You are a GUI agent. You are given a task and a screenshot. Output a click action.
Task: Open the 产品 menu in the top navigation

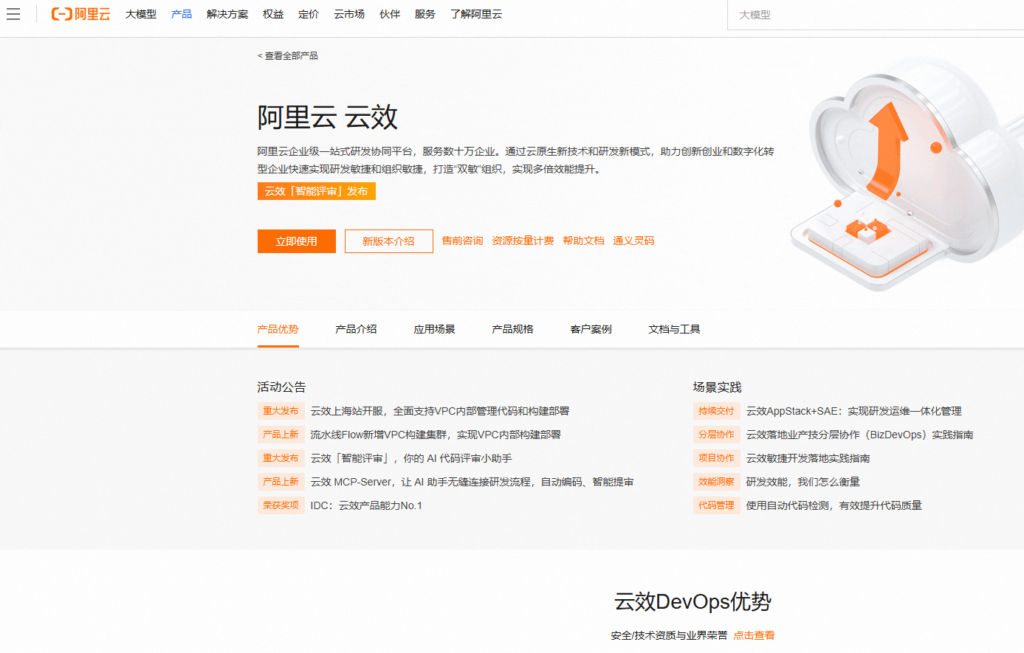(181, 14)
